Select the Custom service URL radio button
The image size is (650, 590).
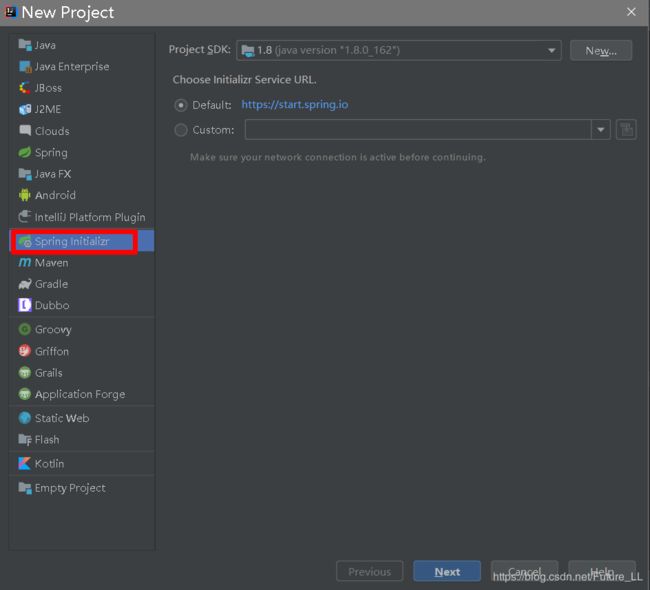tap(181, 130)
